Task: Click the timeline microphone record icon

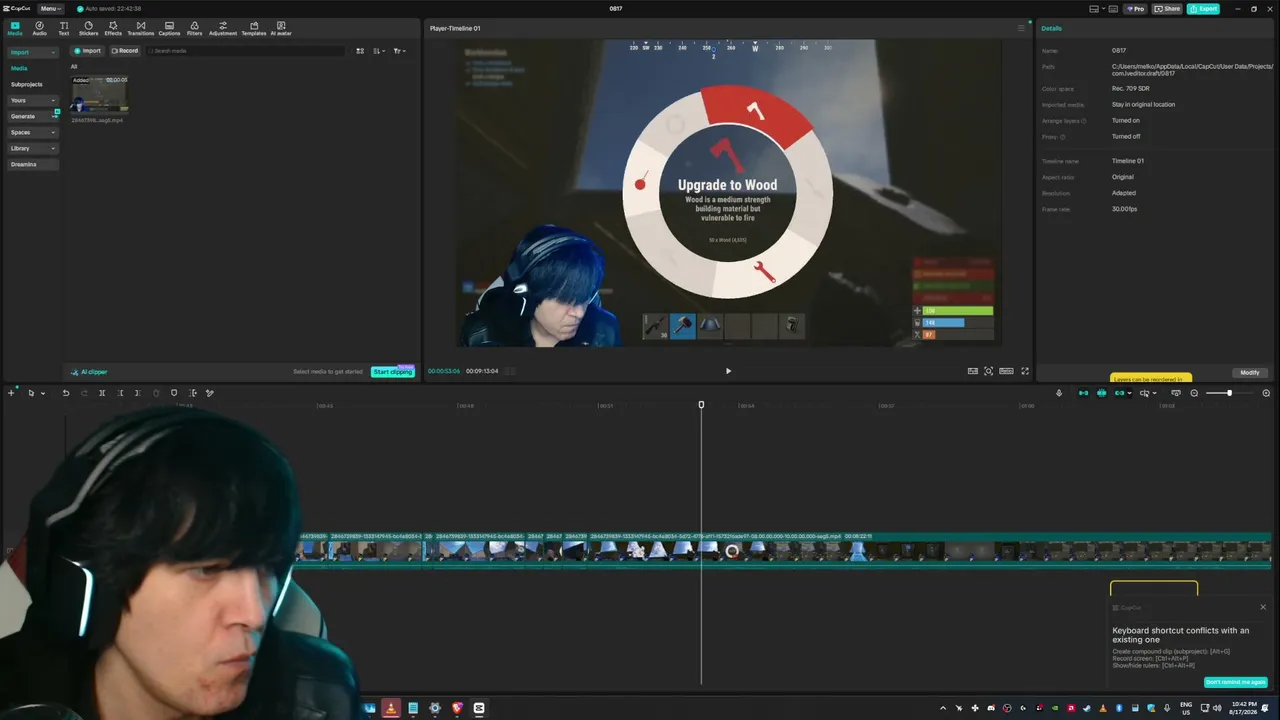Action: pos(1059,393)
